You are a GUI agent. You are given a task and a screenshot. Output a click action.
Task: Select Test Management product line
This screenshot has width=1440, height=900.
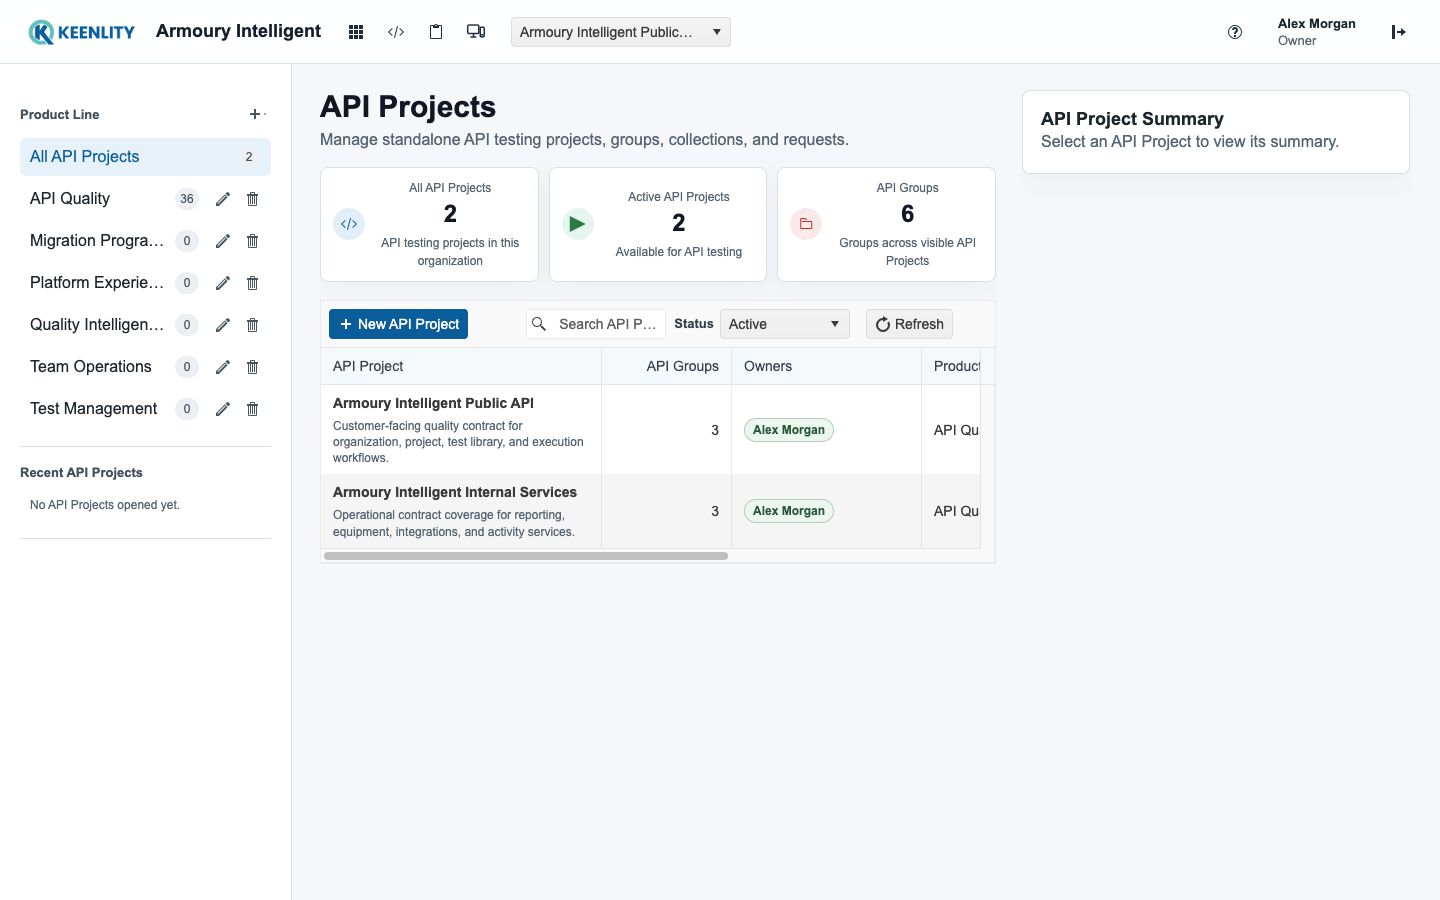coord(94,409)
